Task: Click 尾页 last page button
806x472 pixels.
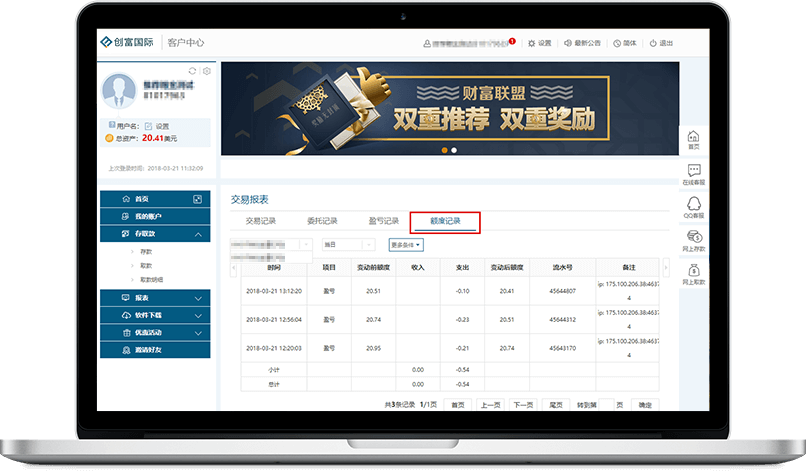Action: pos(556,405)
